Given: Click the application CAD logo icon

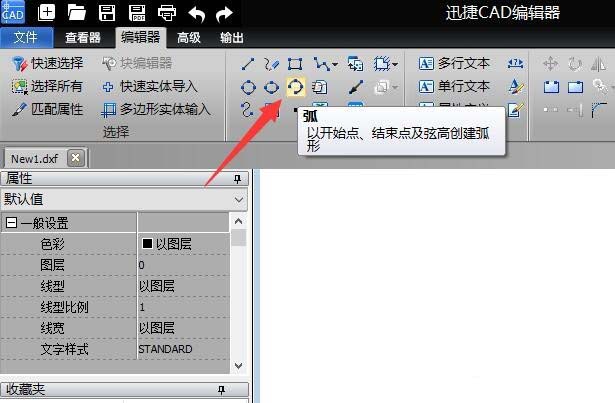Looking at the screenshot, I should pyautogui.click(x=13, y=12).
